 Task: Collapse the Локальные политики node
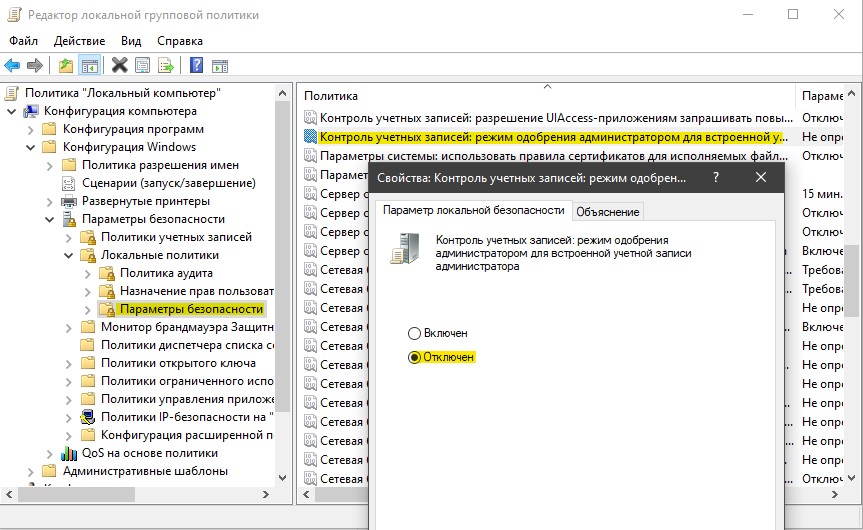pos(69,255)
